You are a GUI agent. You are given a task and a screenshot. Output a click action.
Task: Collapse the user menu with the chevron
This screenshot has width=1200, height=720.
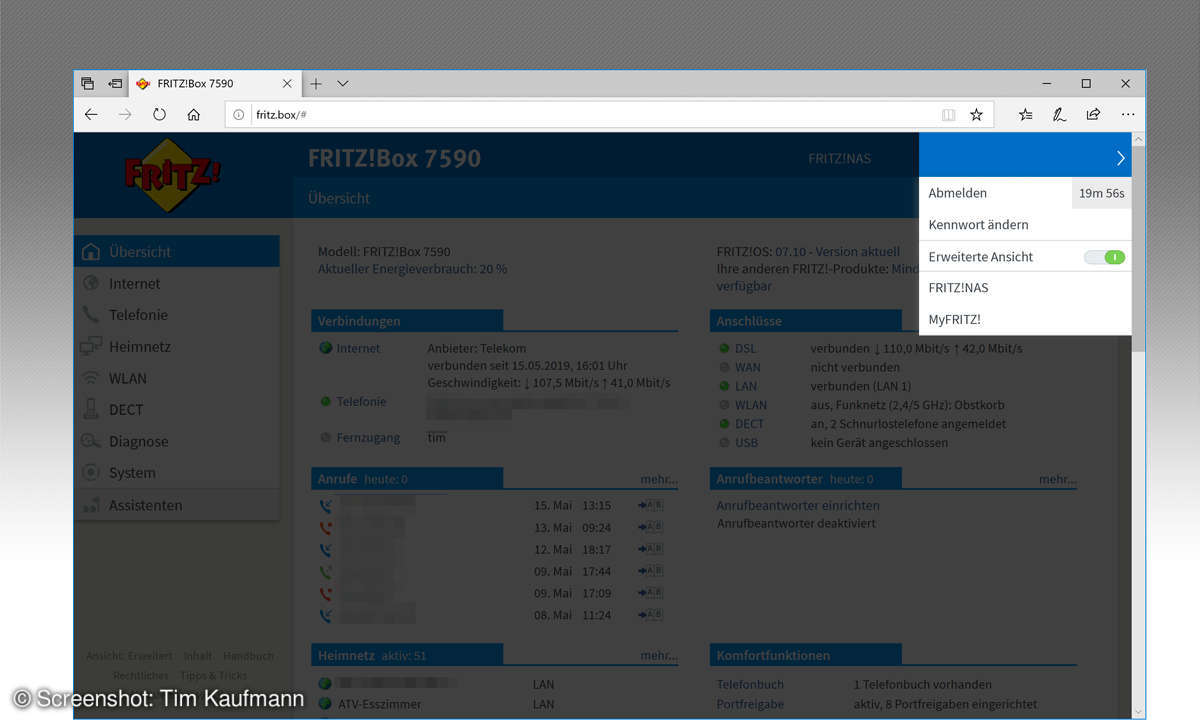click(1120, 158)
